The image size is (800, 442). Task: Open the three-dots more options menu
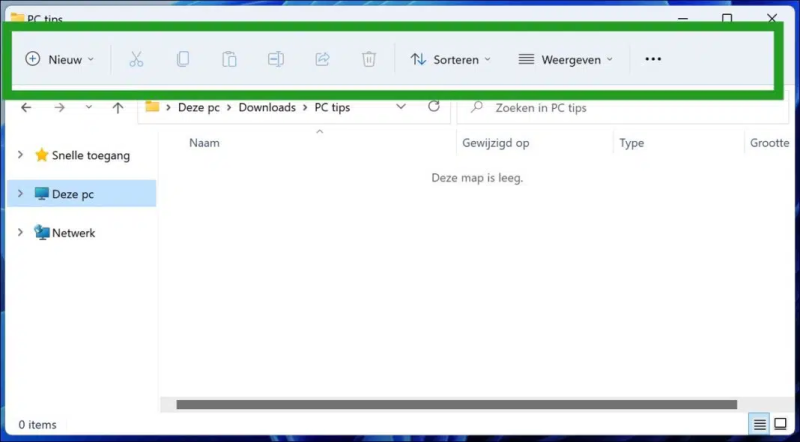pyautogui.click(x=653, y=60)
